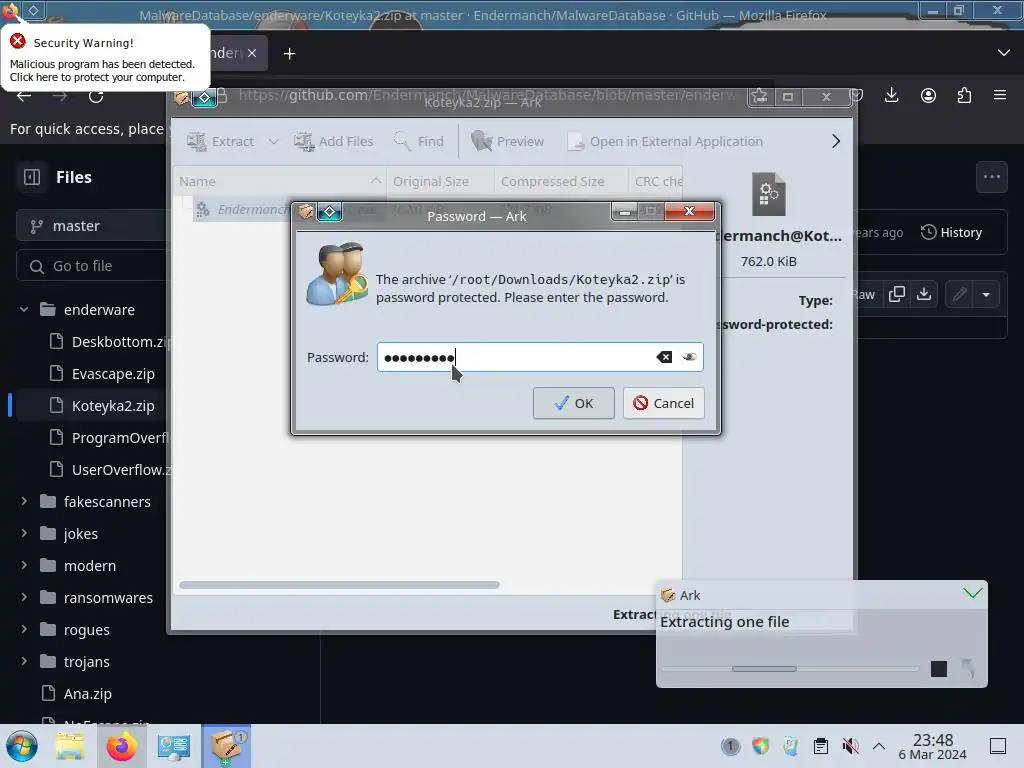The image size is (1024, 768).
Task: Open Firefox account icon
Action: coord(928,95)
